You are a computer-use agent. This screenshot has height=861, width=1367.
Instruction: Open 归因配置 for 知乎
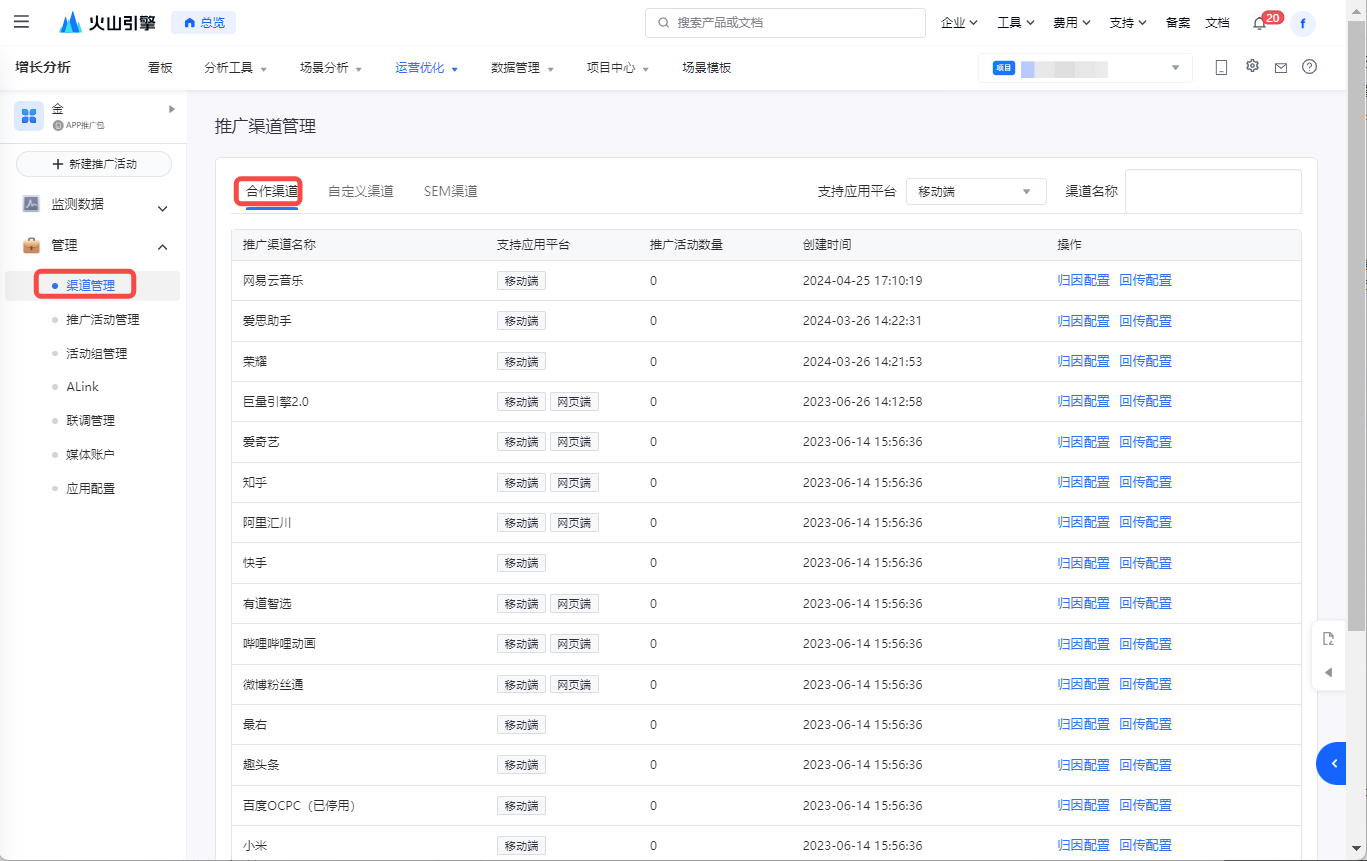click(1083, 482)
